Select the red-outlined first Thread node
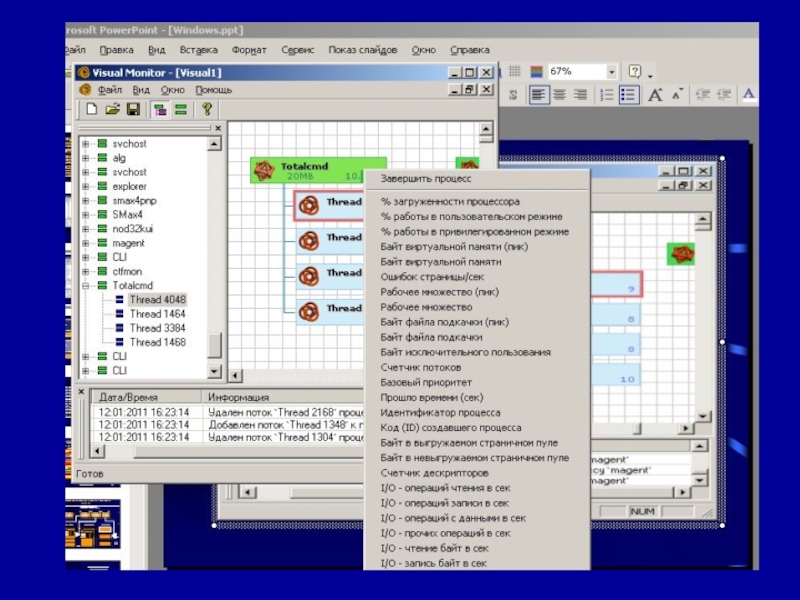Image resolution: width=800 pixels, height=600 pixels. pos(329,206)
